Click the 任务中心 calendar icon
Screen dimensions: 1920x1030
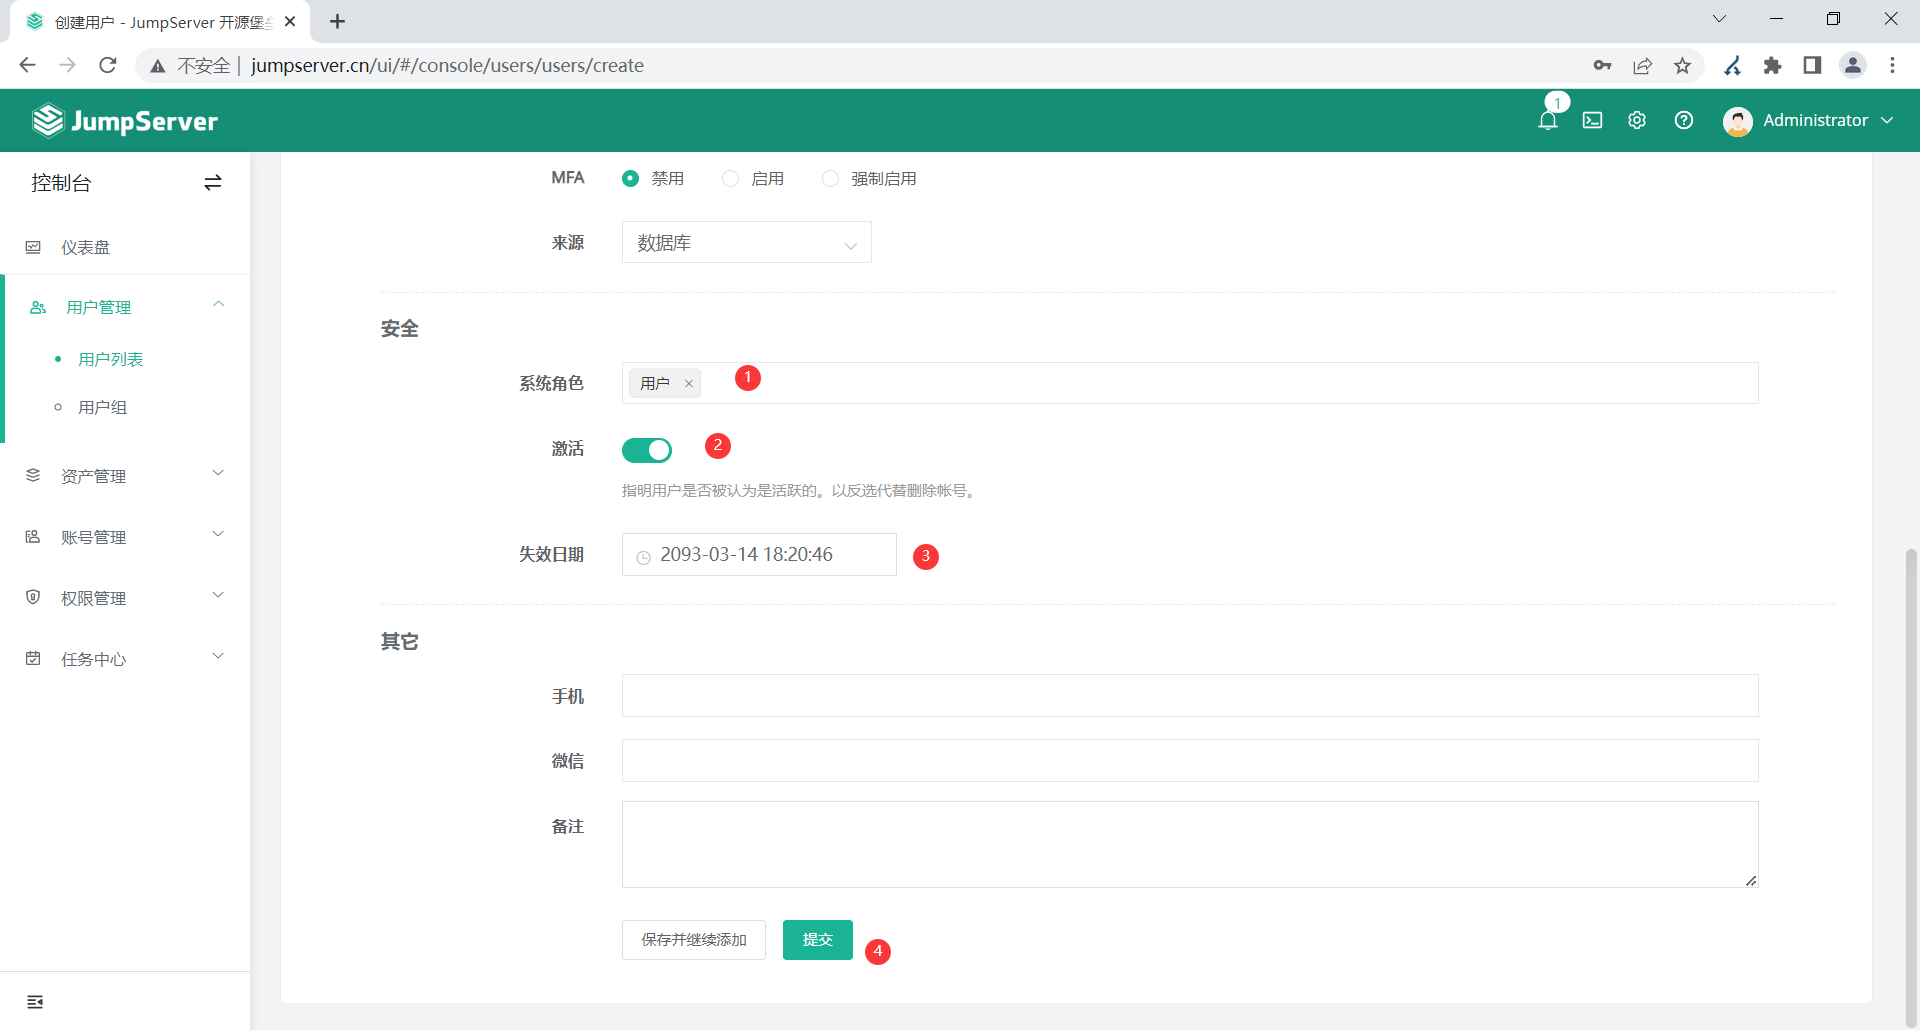33,658
